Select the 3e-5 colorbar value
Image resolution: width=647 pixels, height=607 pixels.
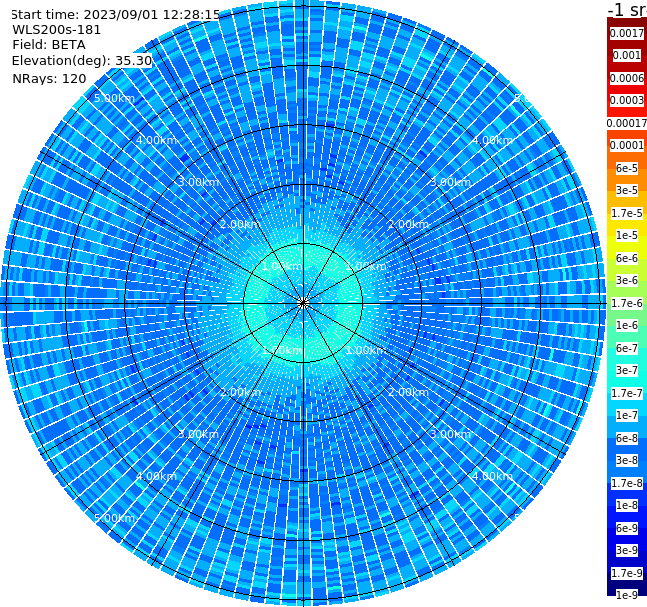click(x=627, y=190)
